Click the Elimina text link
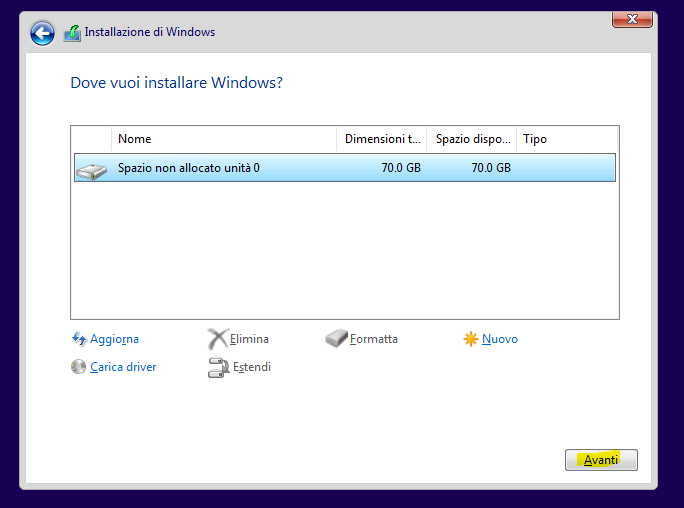The width and height of the screenshot is (684, 508). (249, 339)
